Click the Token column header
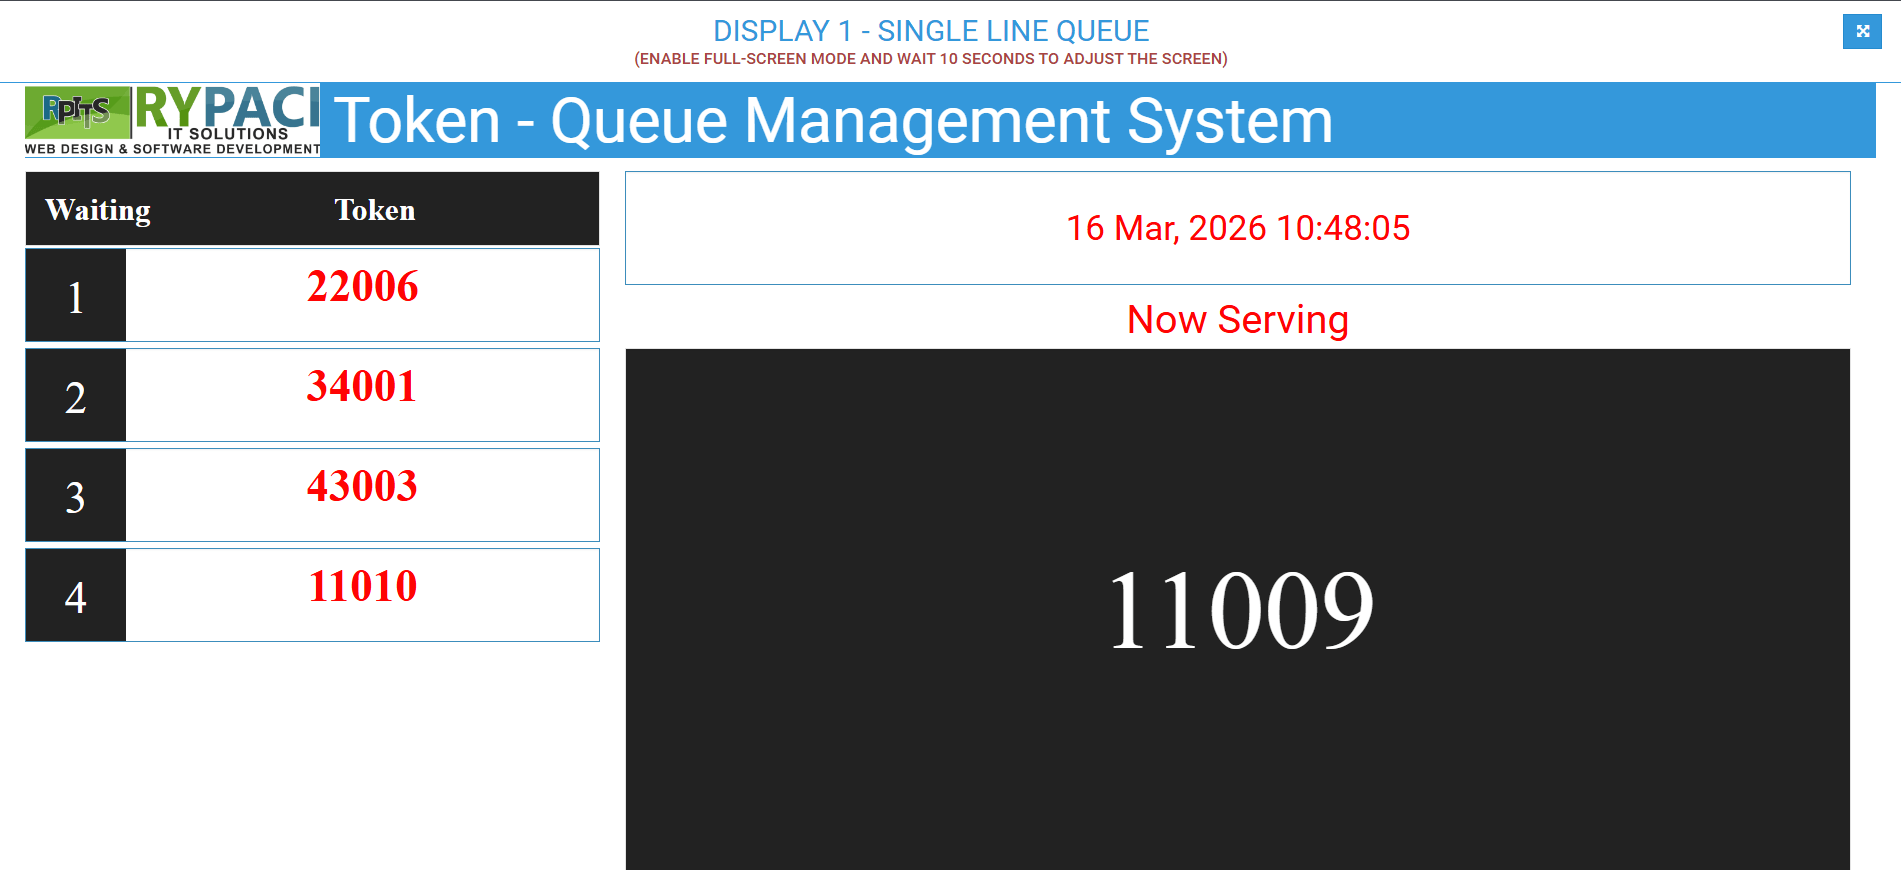Screen dimensions: 1901x870 (374, 210)
